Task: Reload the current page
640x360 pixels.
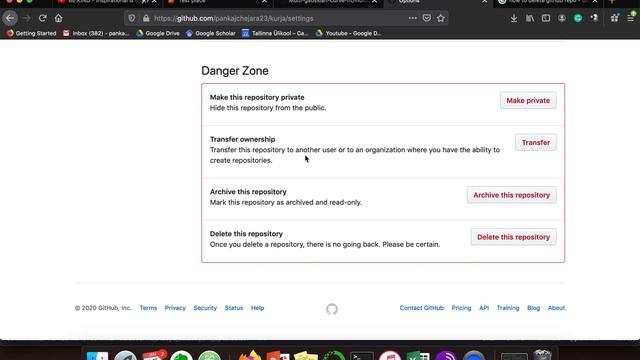Action: click(x=42, y=18)
